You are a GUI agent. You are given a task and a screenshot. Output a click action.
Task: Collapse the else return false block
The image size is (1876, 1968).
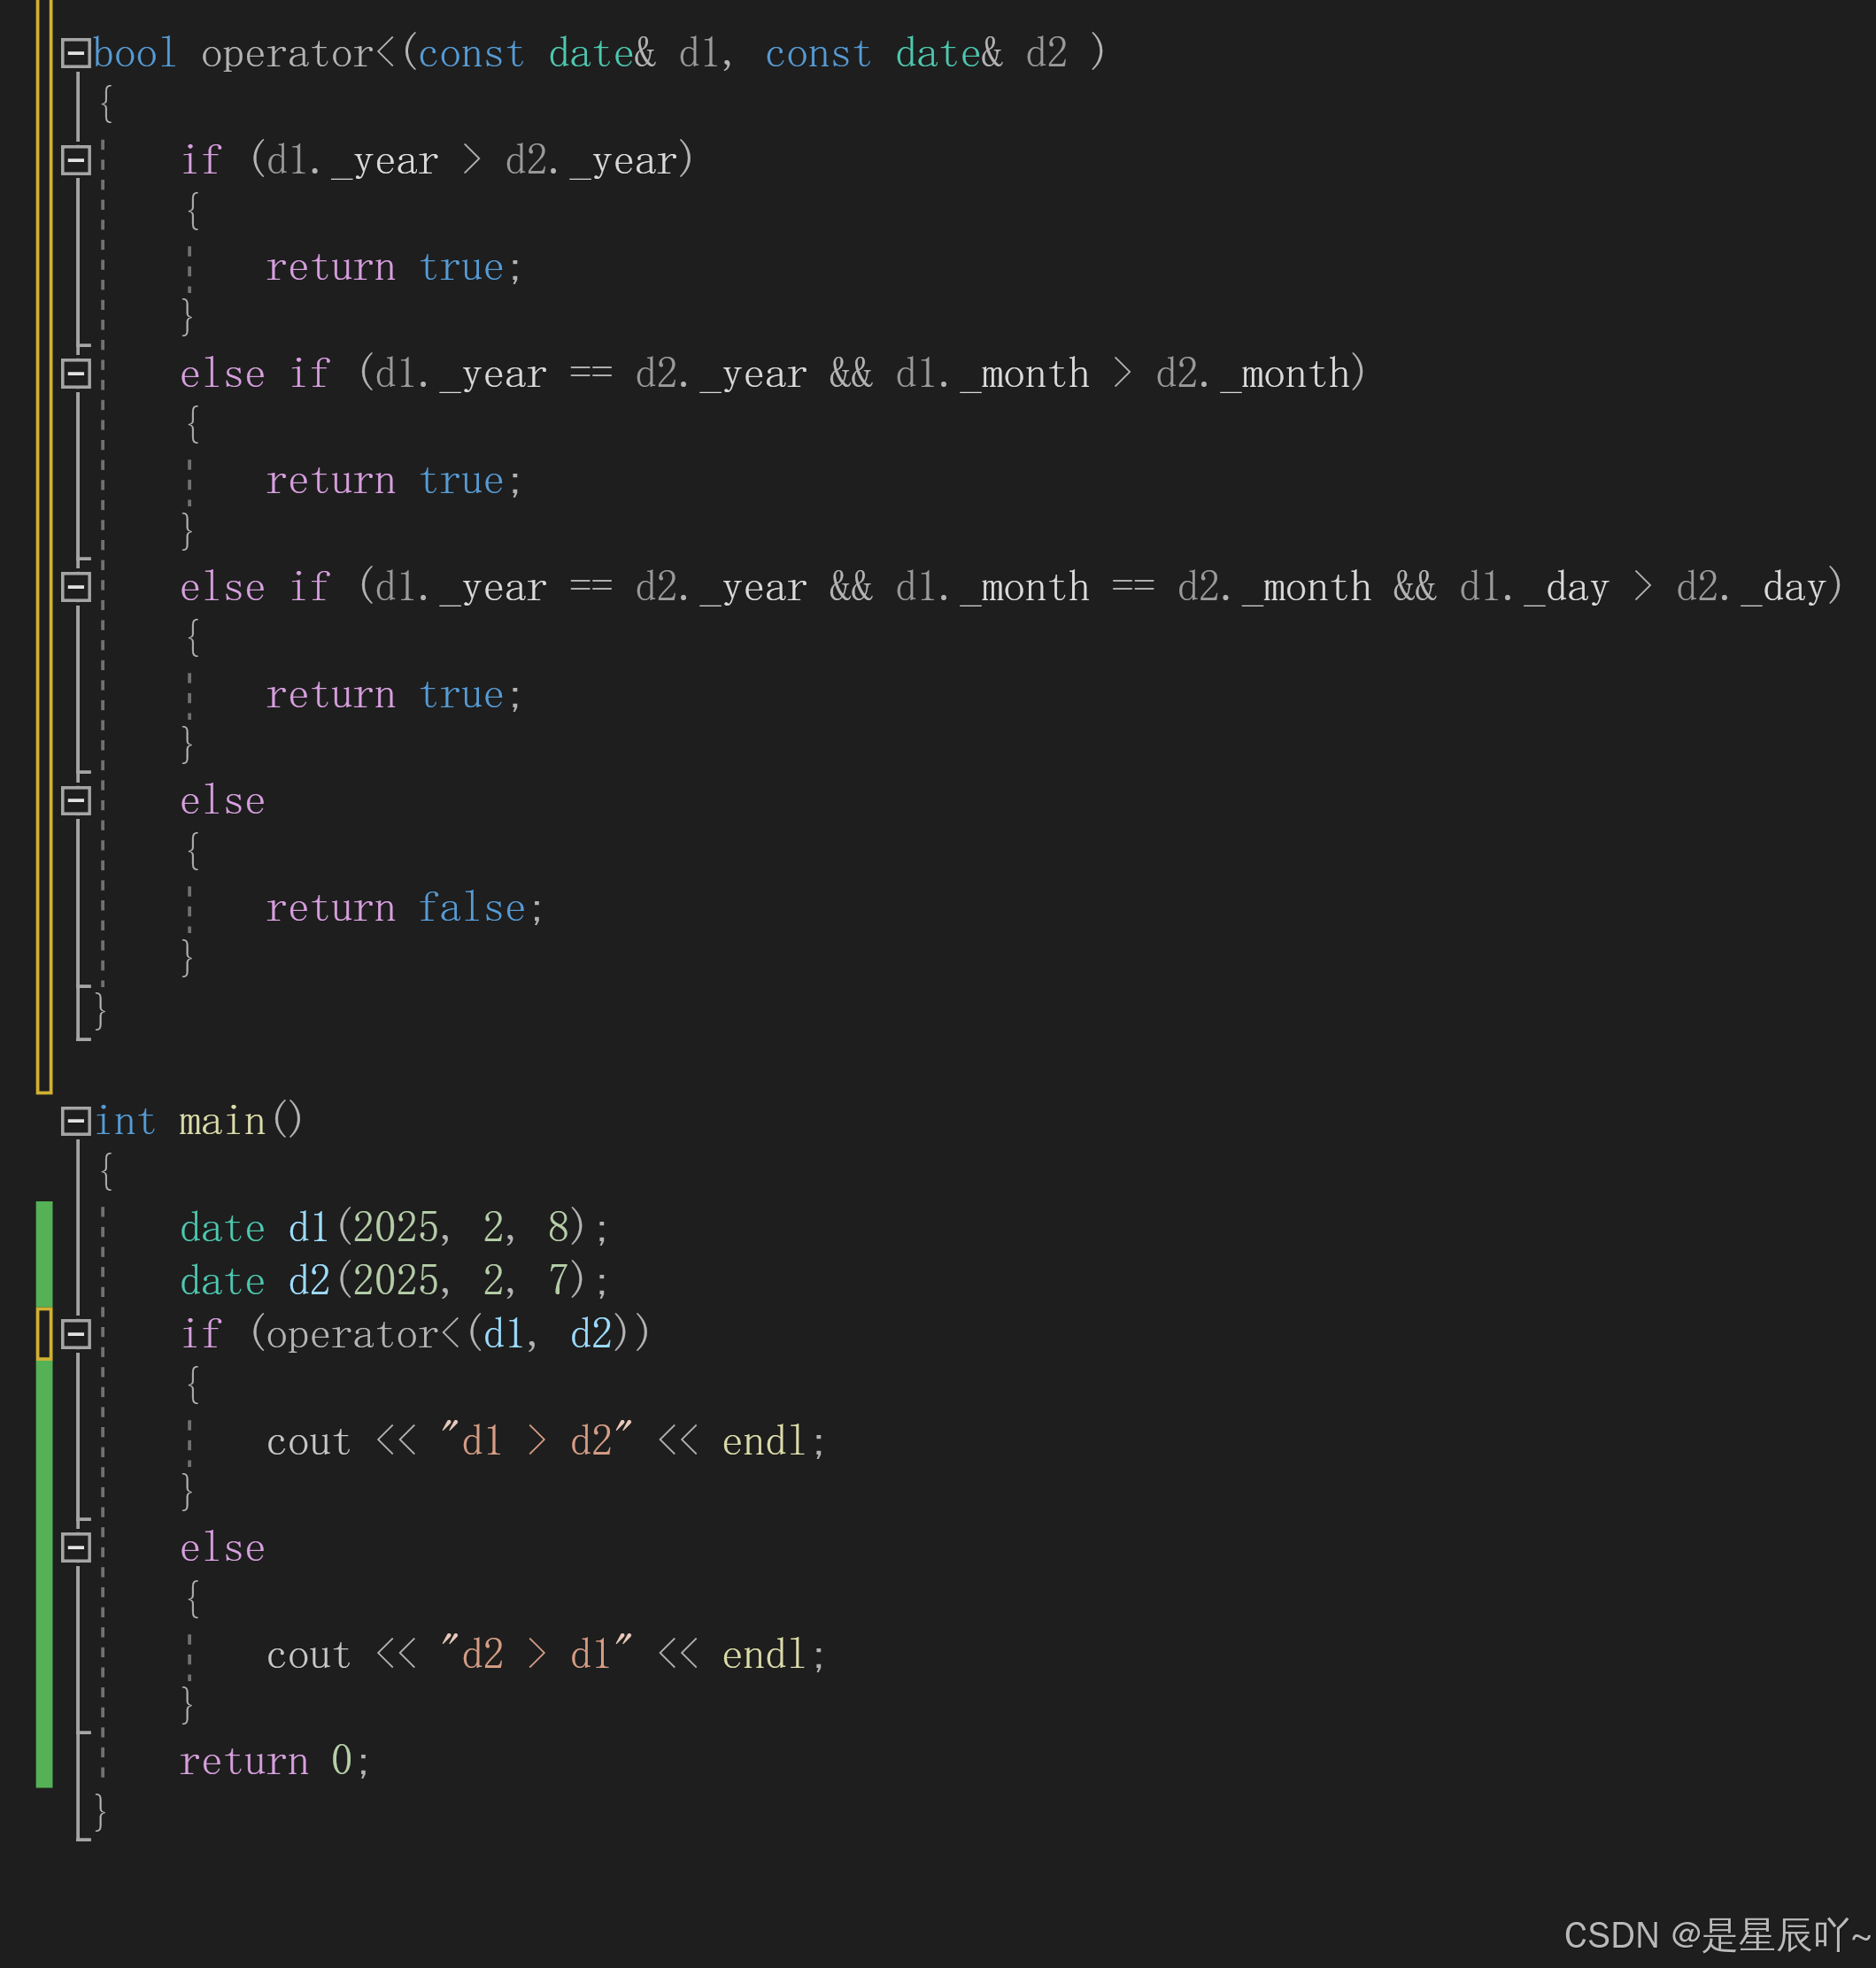tap(76, 801)
